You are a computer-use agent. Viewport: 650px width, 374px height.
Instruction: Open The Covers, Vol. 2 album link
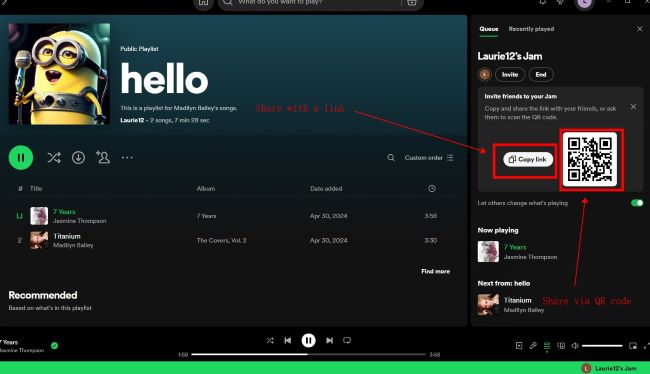point(222,240)
